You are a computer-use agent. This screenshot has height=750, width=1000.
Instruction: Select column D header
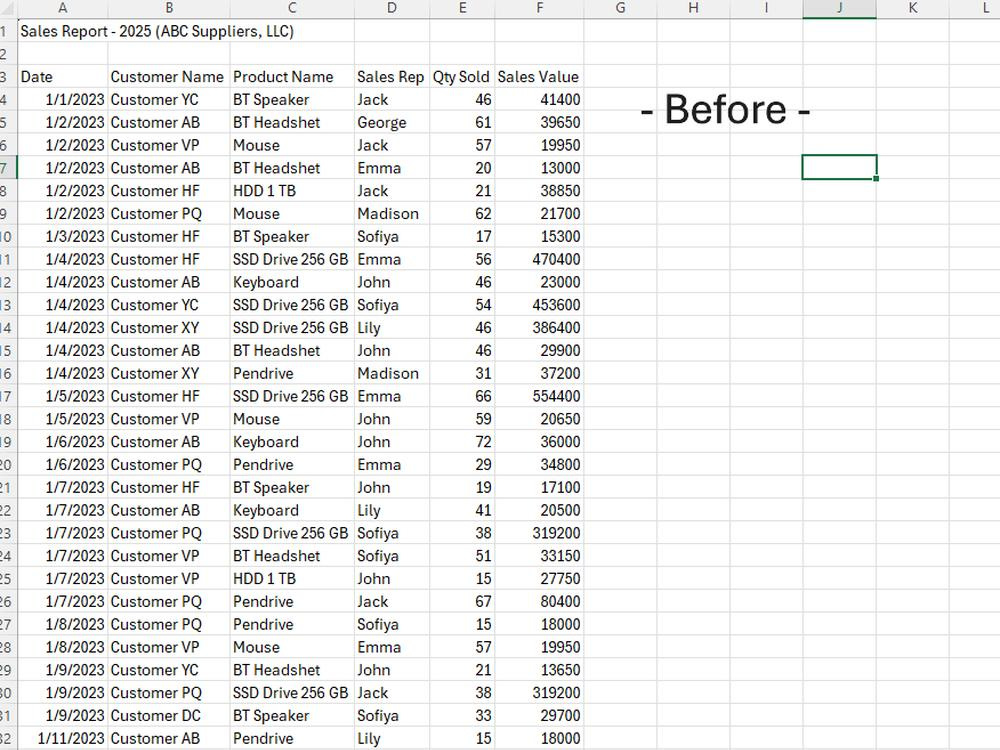(392, 8)
